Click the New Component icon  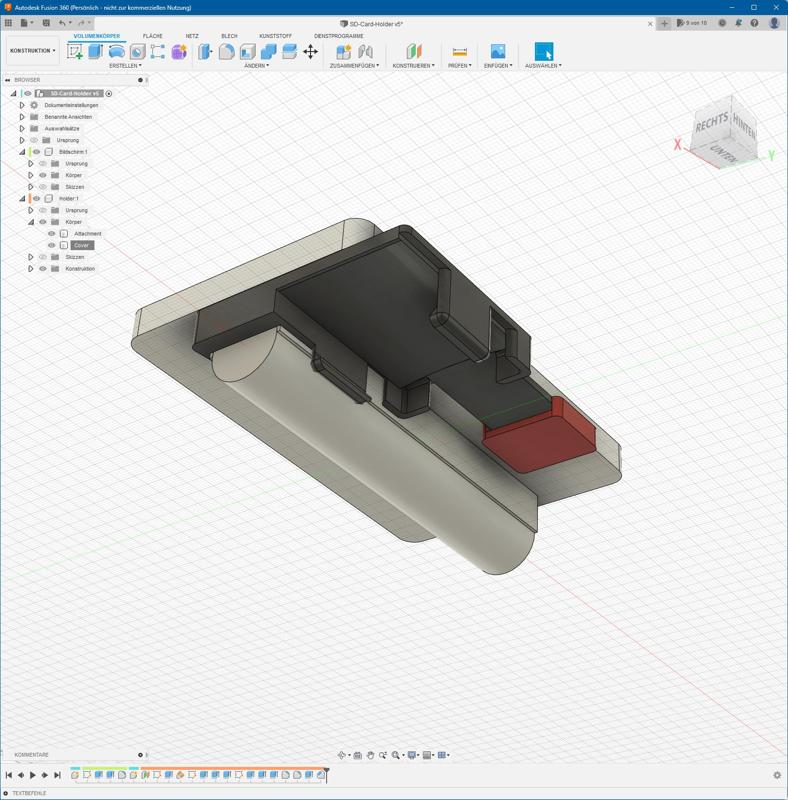point(343,52)
